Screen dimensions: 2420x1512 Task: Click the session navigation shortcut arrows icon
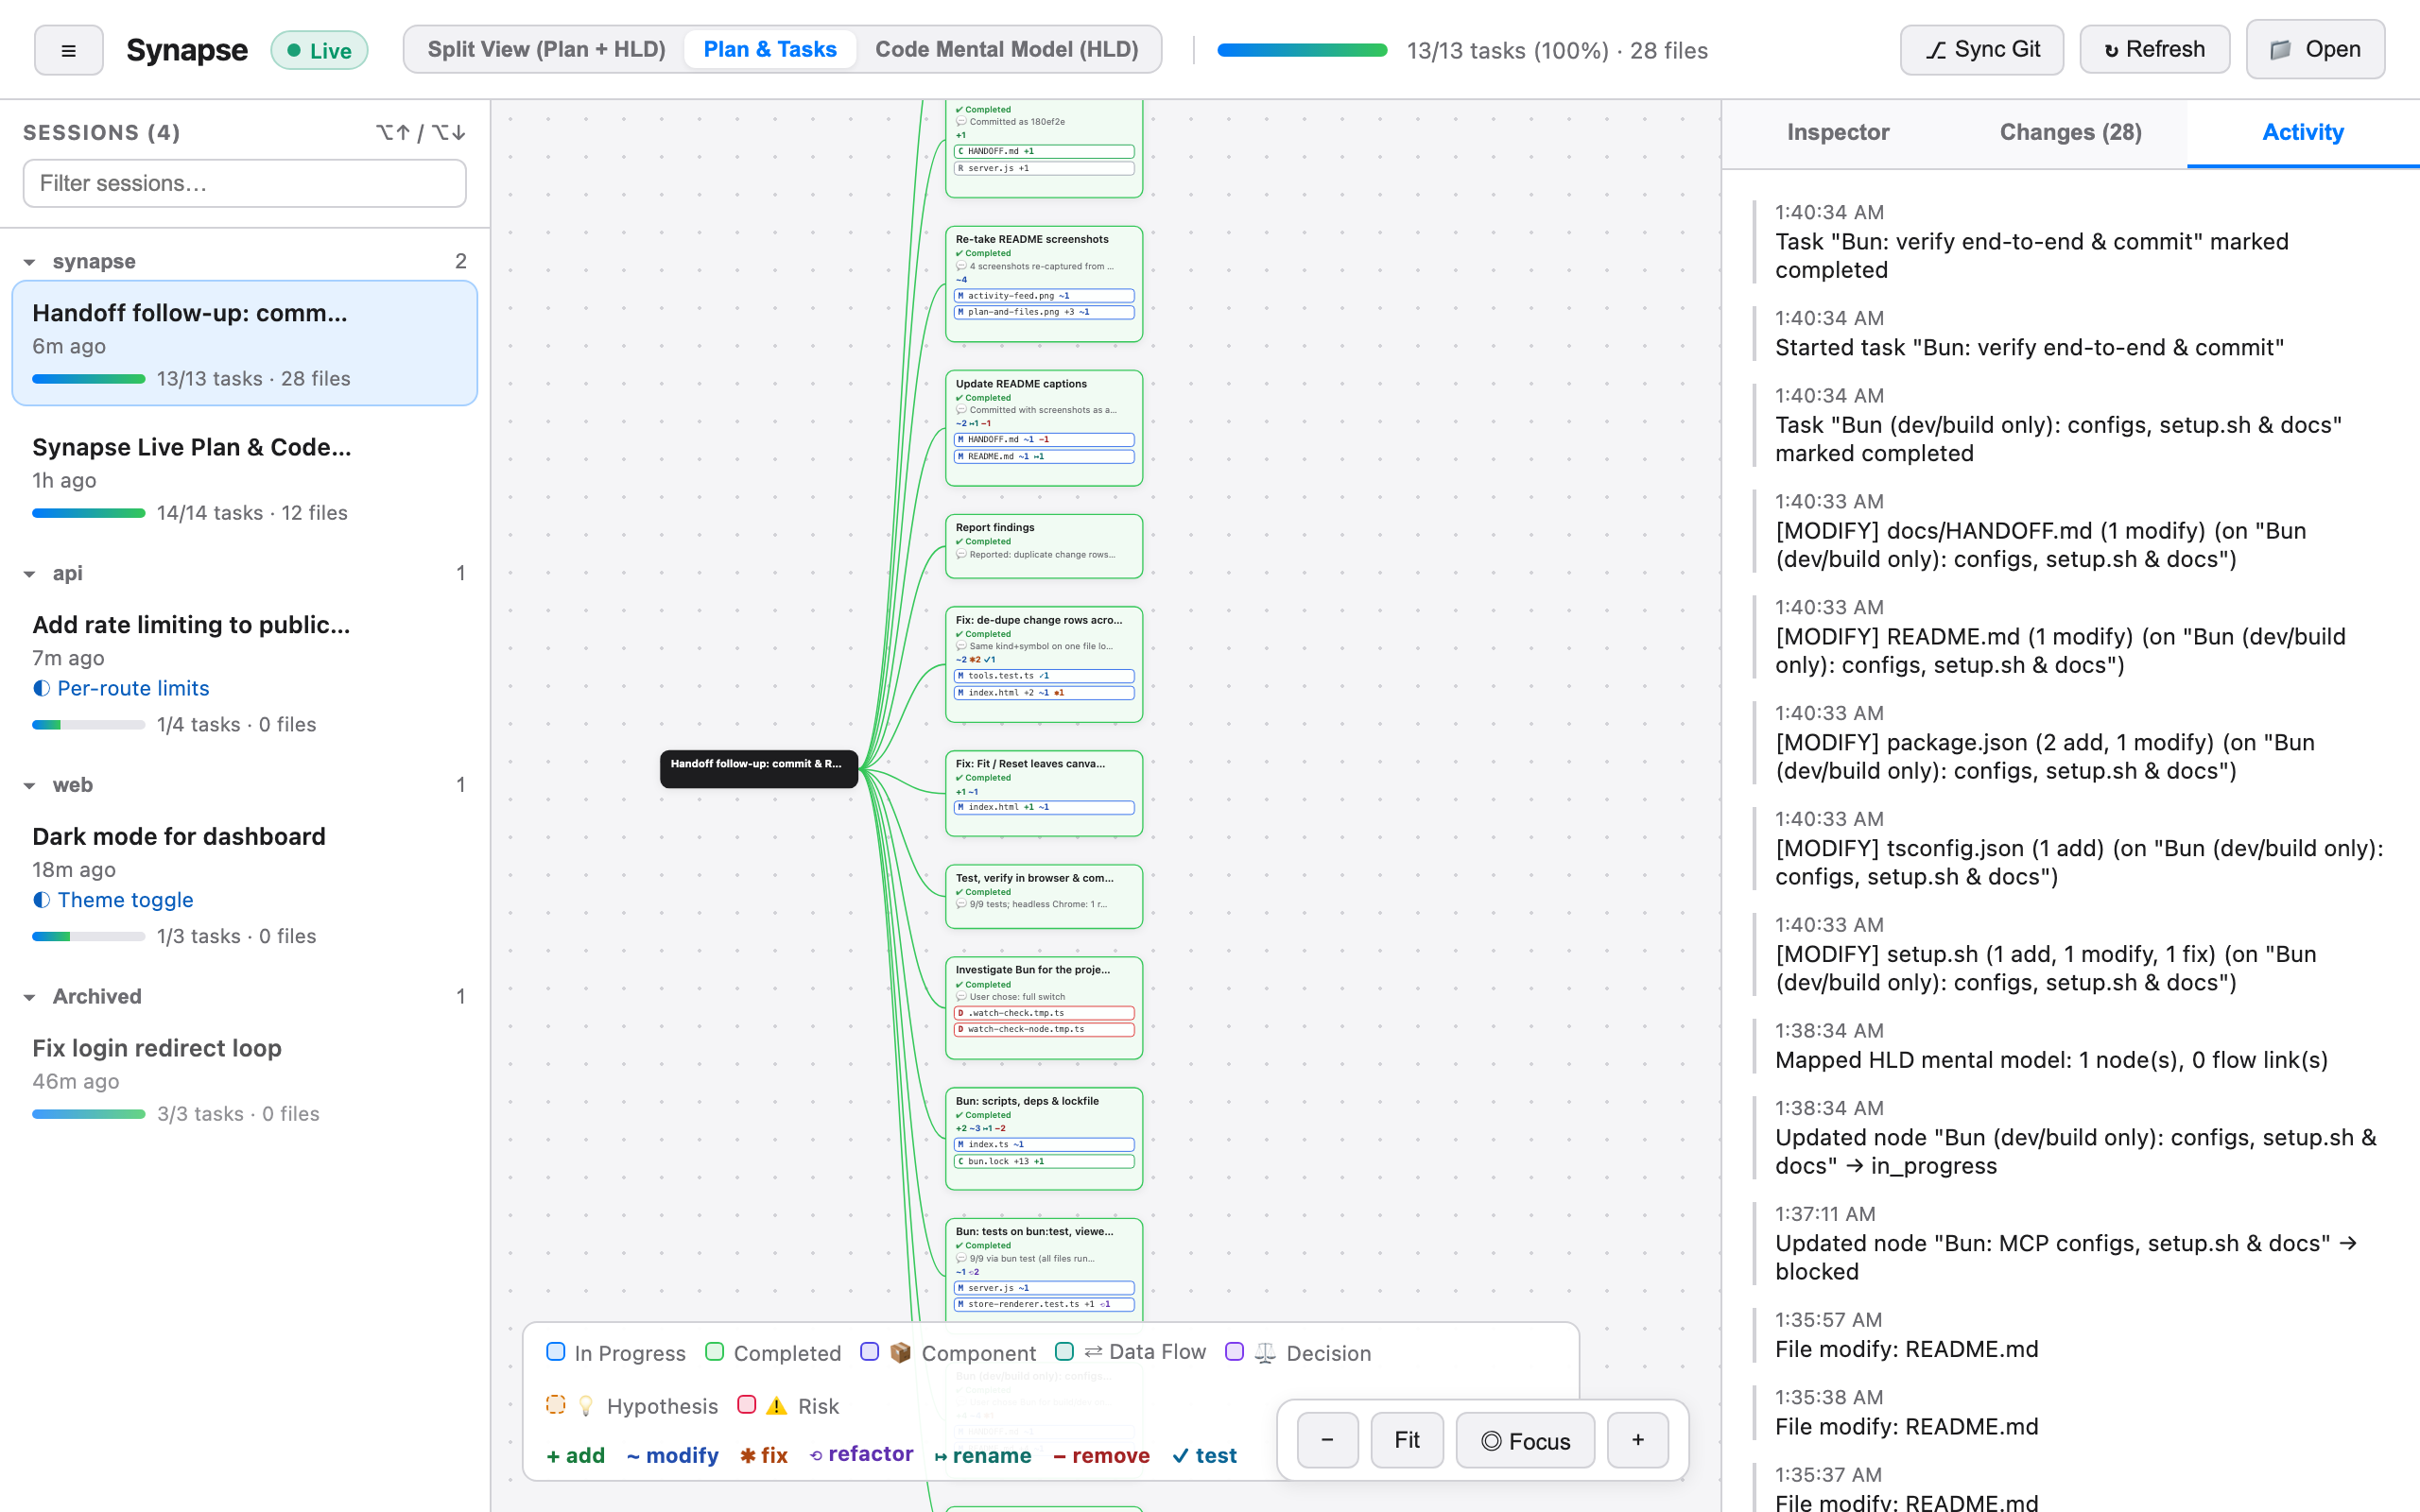[420, 132]
